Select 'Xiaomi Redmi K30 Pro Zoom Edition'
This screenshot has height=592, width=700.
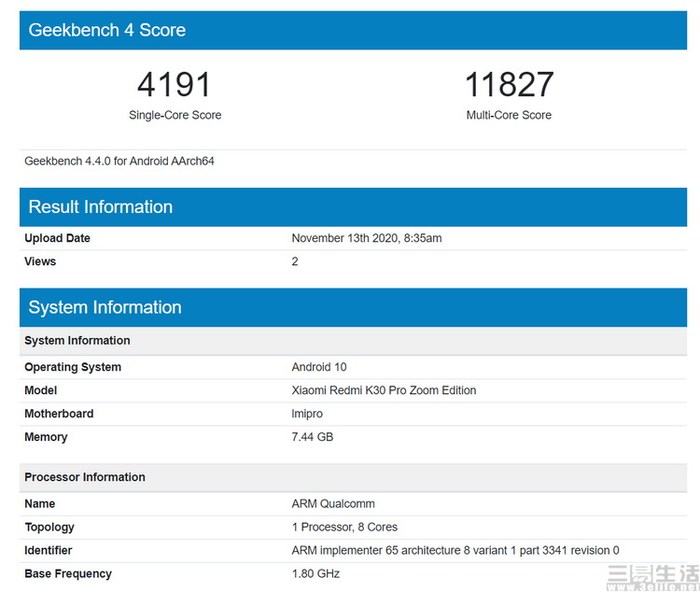coord(384,391)
